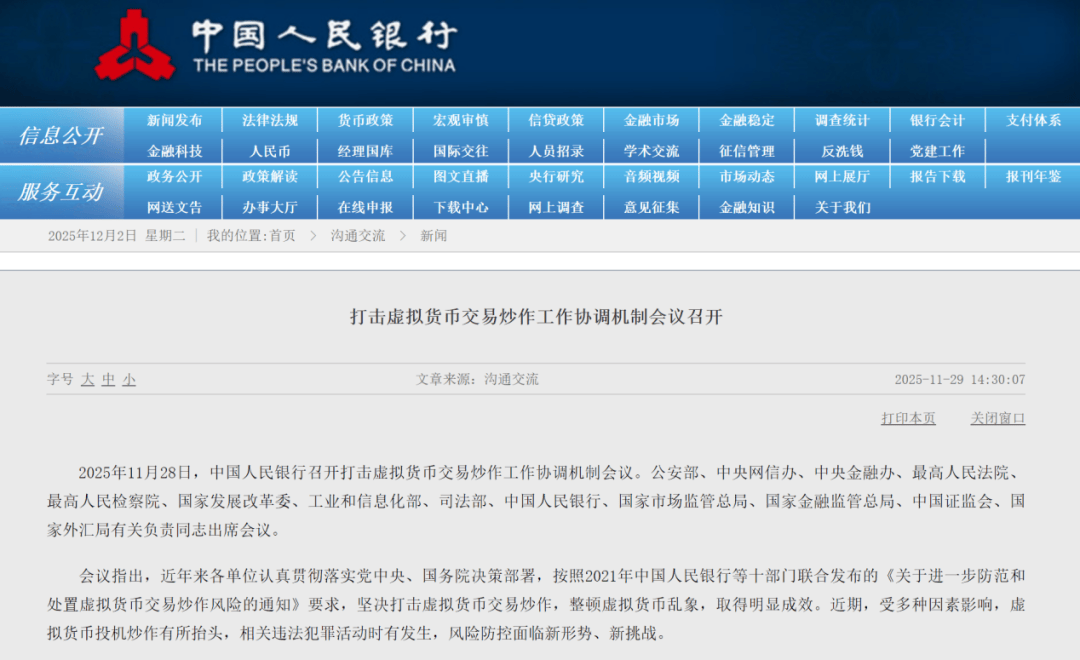Viewport: 1080px width, 660px height.
Task: Set font size to 中
Action: click(x=109, y=380)
